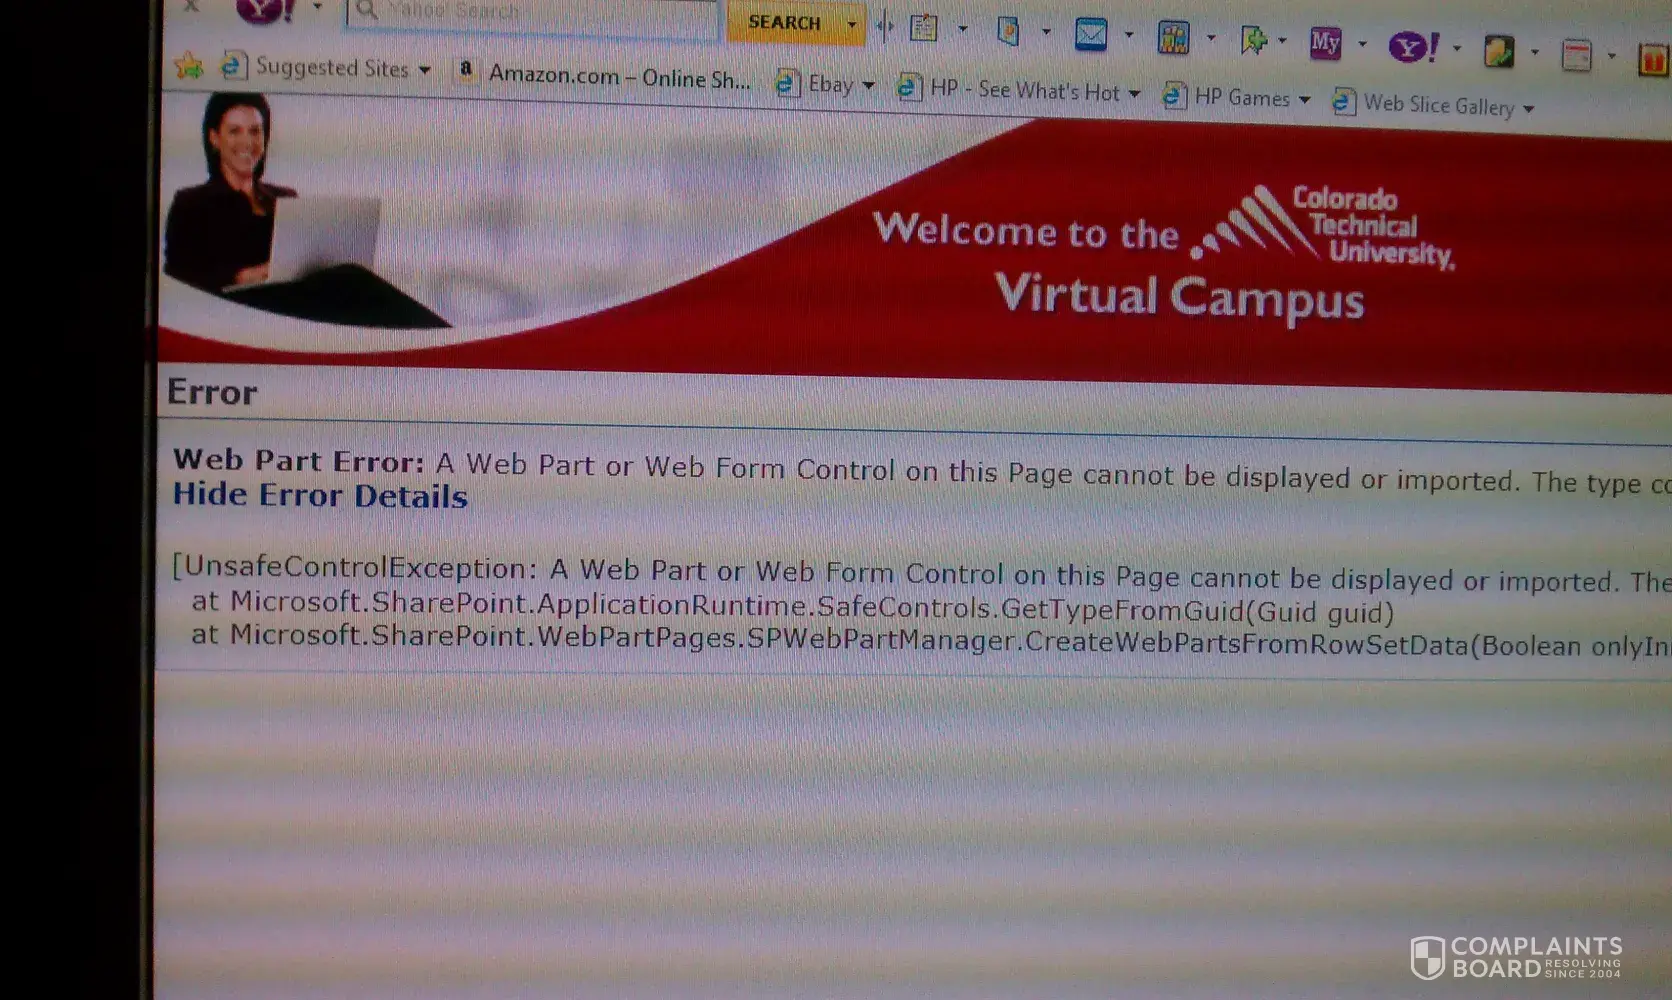Expand the notepad icon dropdown arrow
This screenshot has height=1000, width=1672.
962,29
